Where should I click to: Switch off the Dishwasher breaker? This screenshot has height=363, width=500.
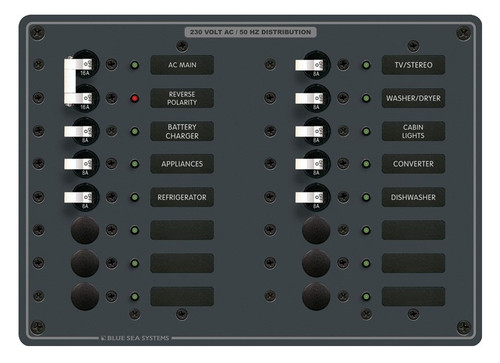click(309, 197)
